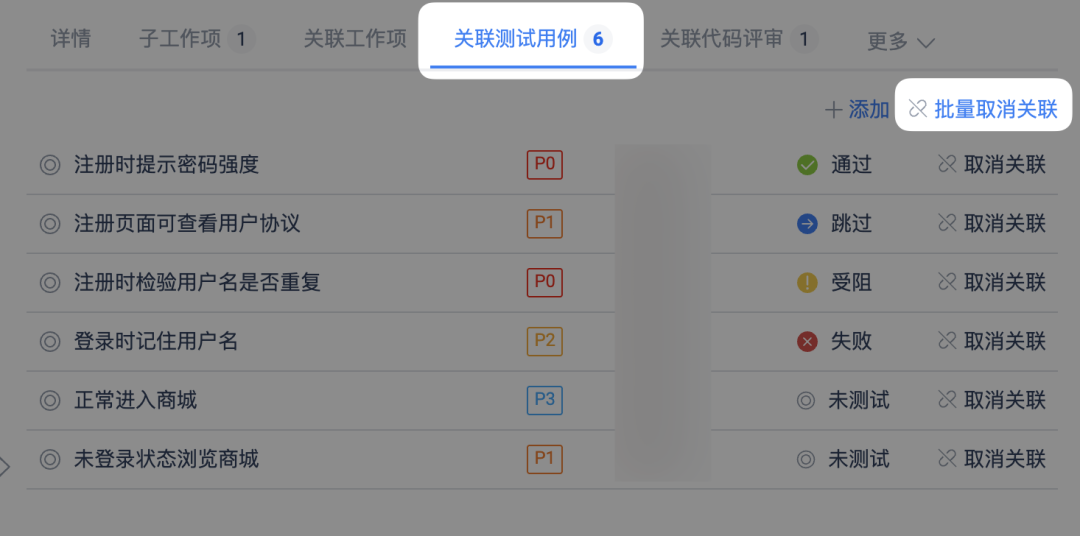Open the 注册时提示密码强度 test case
Image resolution: width=1080 pixels, height=536 pixels.
click(x=166, y=165)
